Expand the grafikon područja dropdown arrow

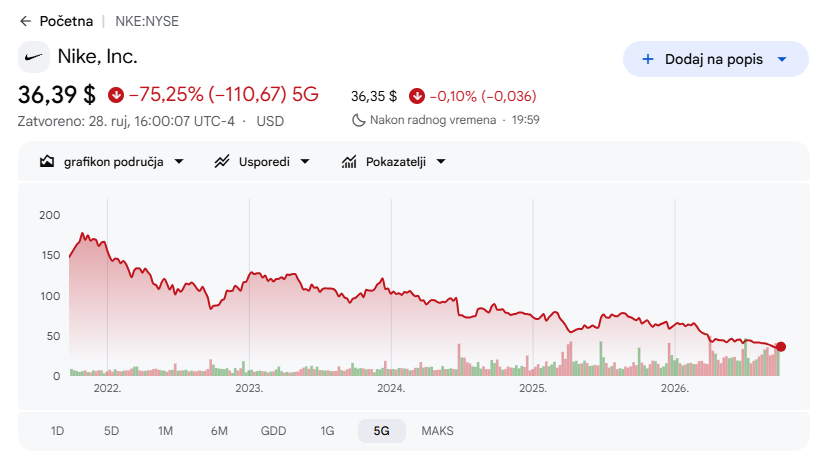tap(179, 162)
